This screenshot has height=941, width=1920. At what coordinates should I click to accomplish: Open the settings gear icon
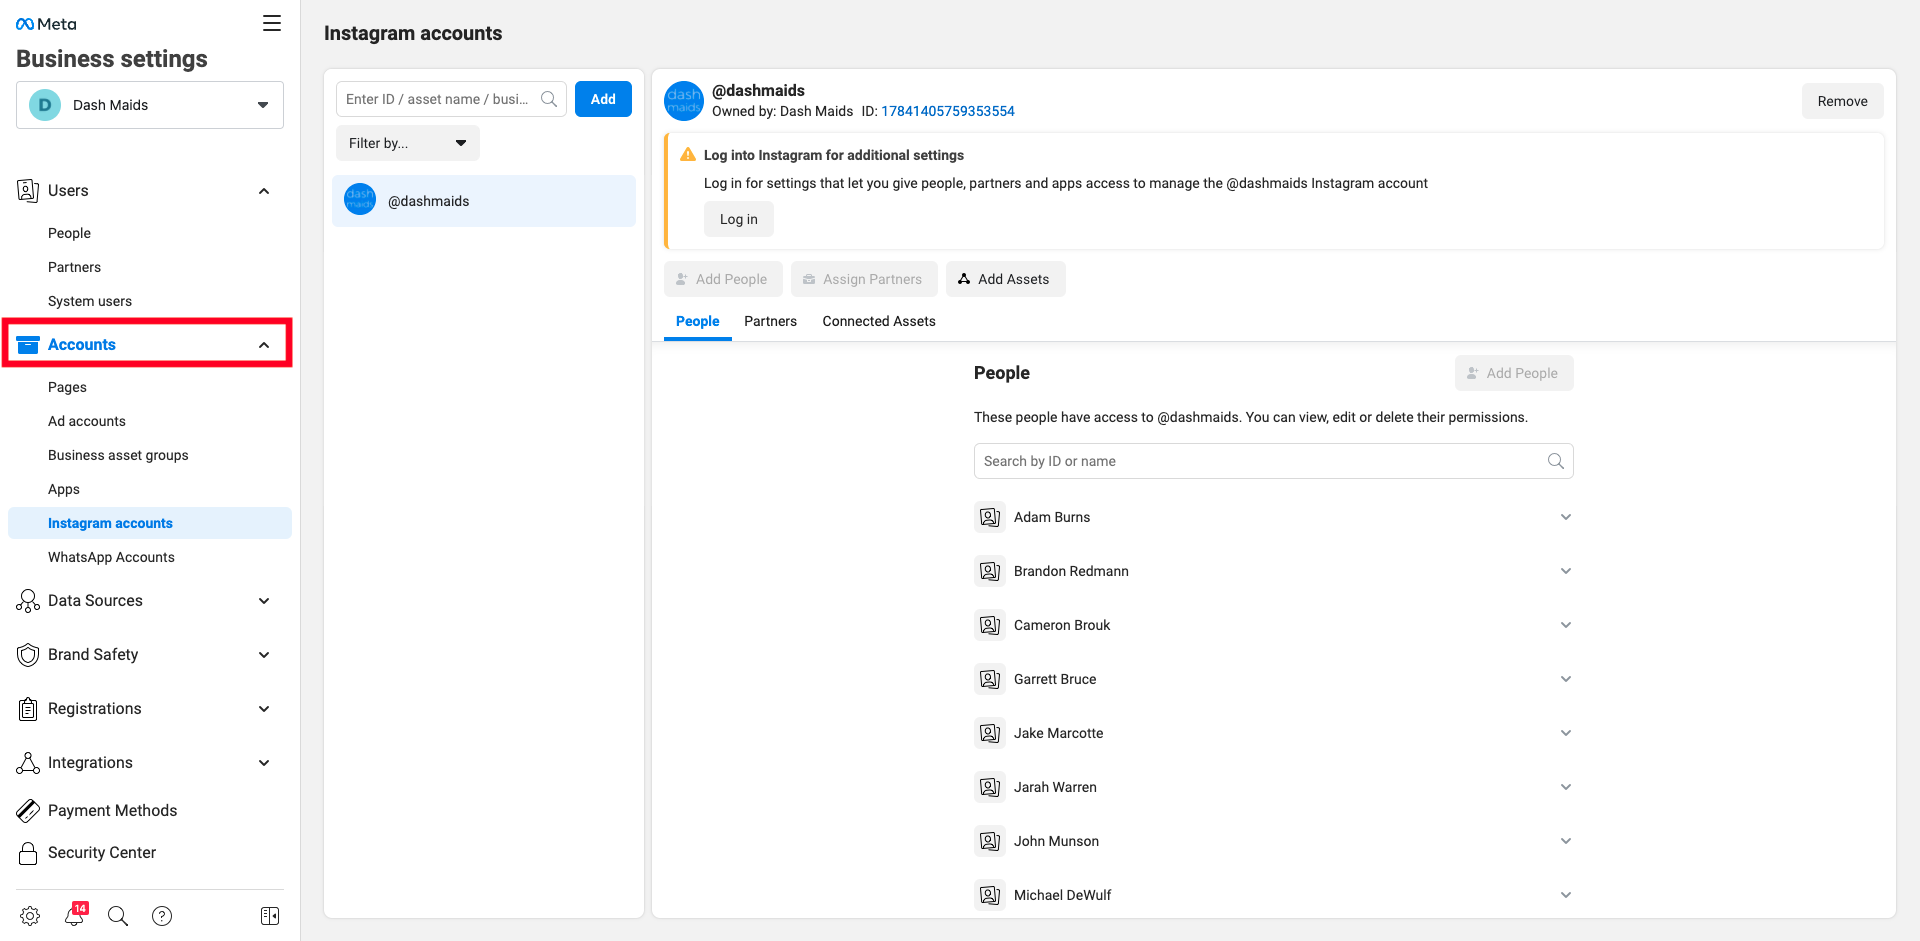[x=30, y=916]
